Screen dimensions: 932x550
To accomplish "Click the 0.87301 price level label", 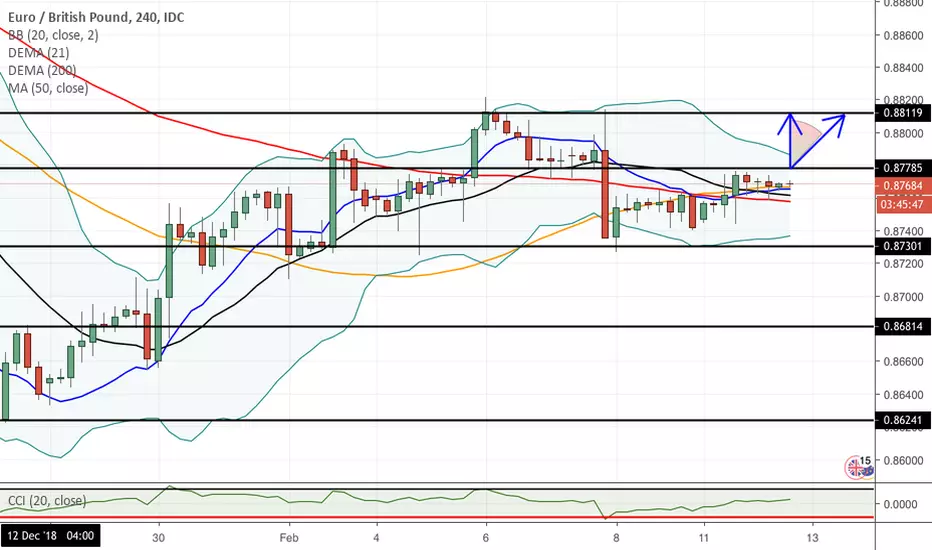I will point(902,246).
